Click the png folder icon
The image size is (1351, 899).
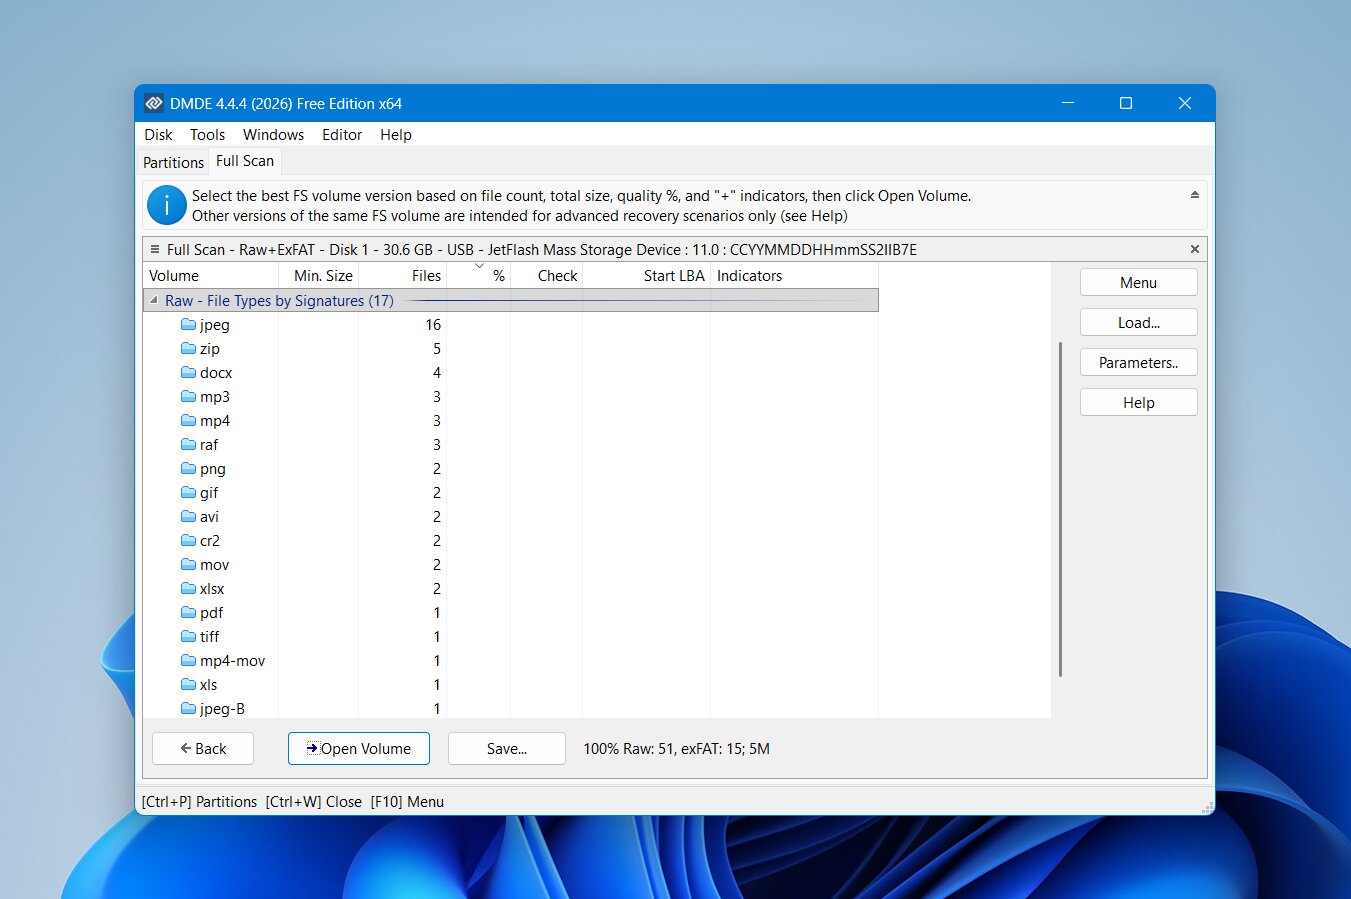tap(188, 468)
